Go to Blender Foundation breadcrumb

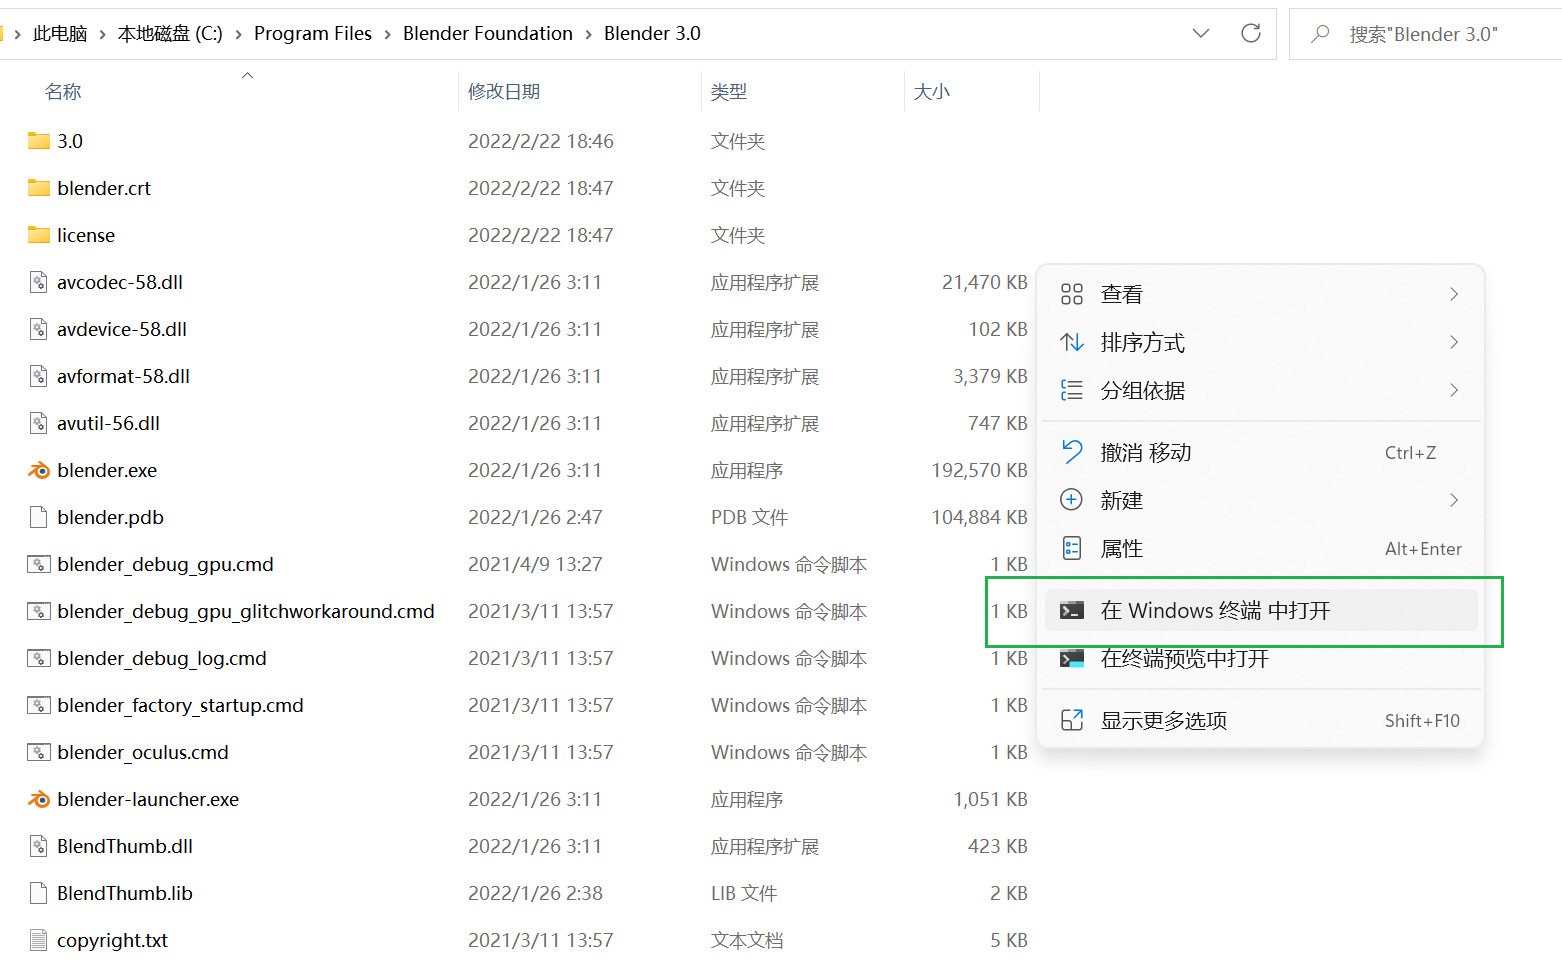(488, 34)
